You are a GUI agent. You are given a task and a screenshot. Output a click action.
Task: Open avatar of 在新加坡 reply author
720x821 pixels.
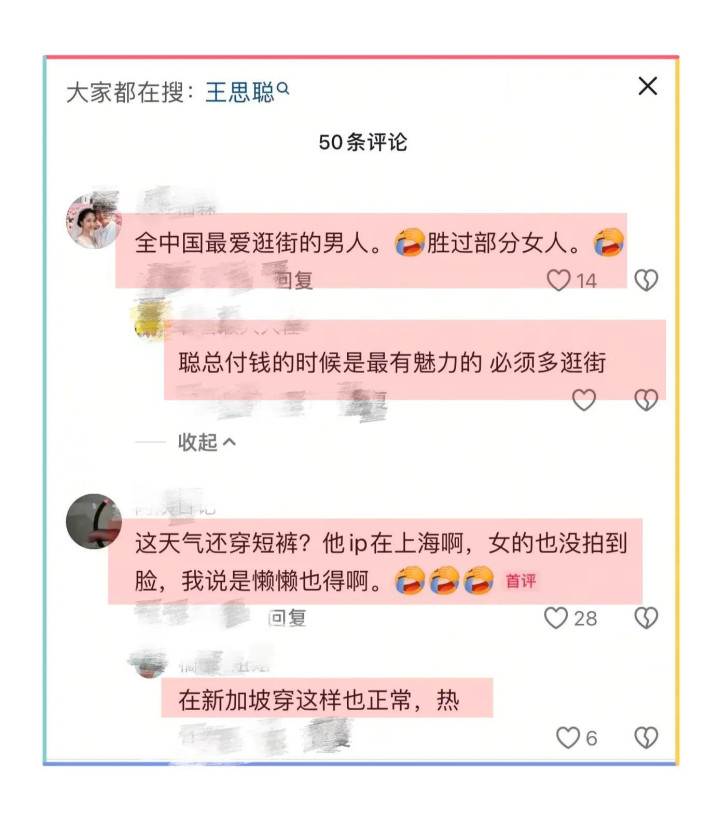pos(149,665)
